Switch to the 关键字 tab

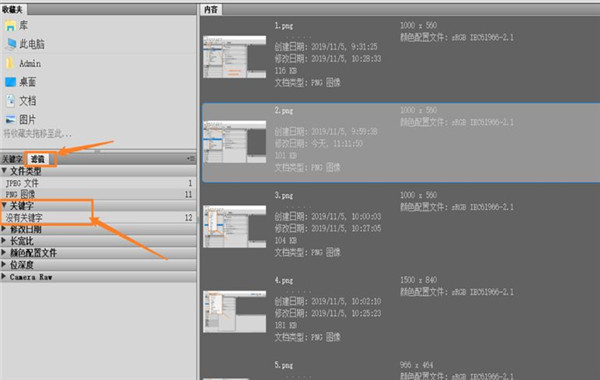pos(12,159)
